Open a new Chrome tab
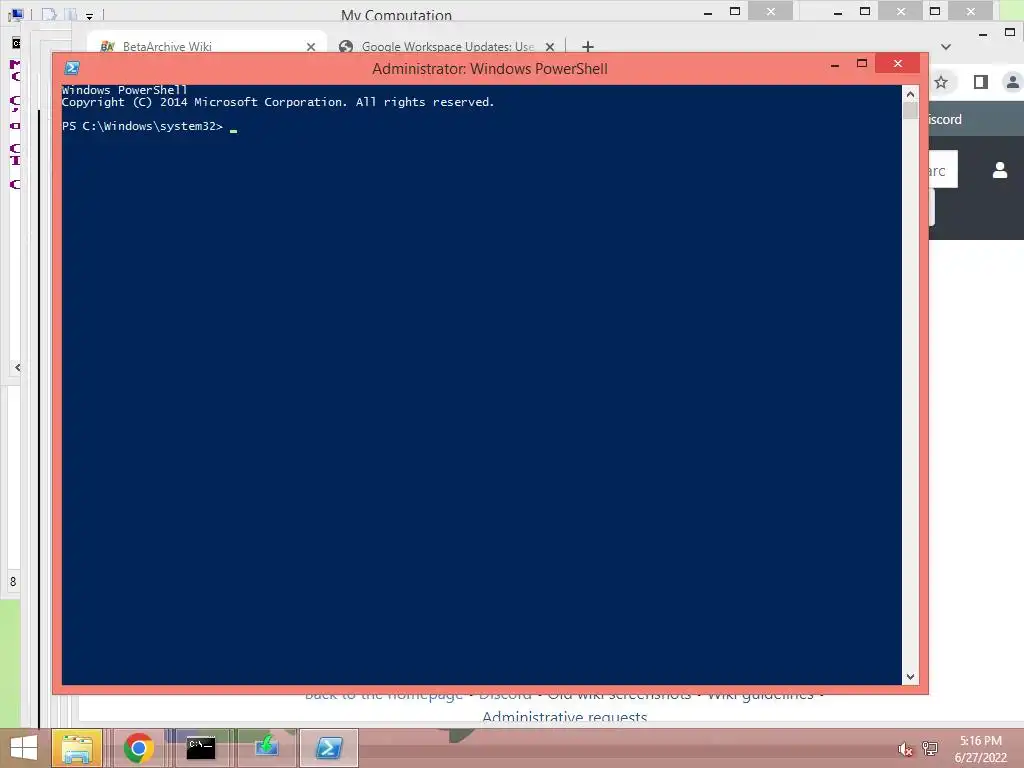1024x768 pixels. [588, 47]
